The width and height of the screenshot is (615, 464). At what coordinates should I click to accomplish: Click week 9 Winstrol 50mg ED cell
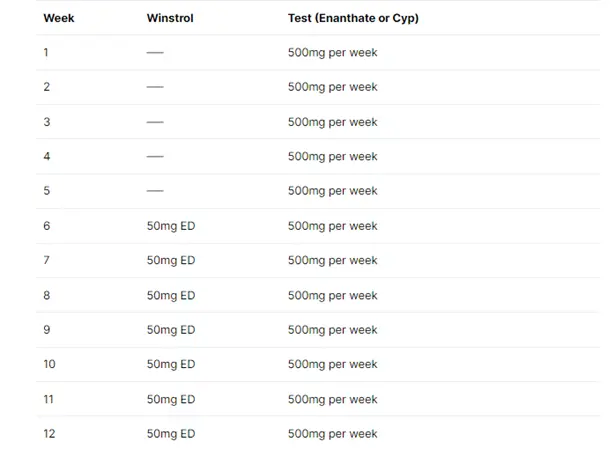[170, 330]
